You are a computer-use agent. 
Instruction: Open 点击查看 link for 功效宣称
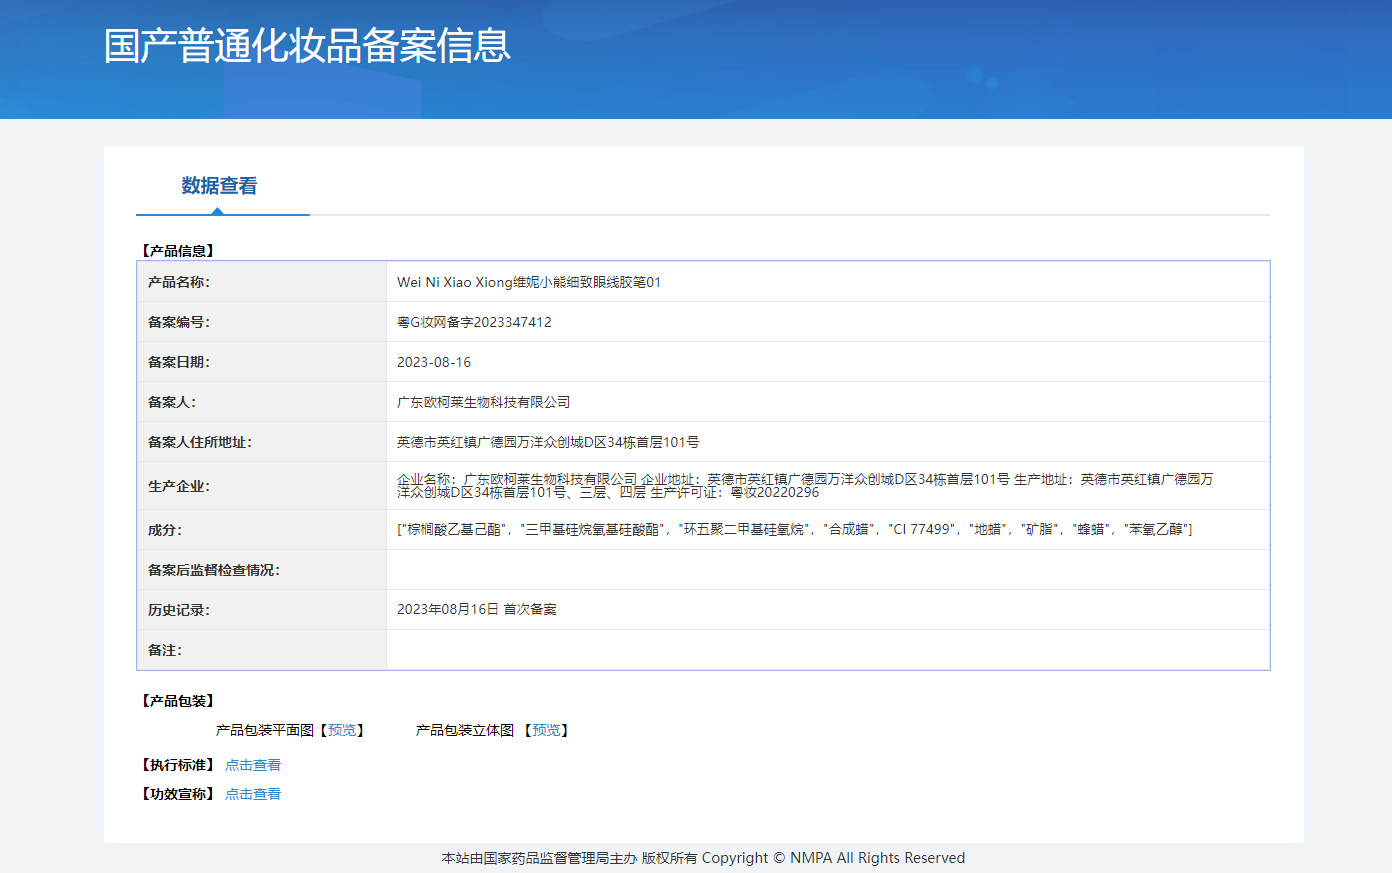[253, 794]
